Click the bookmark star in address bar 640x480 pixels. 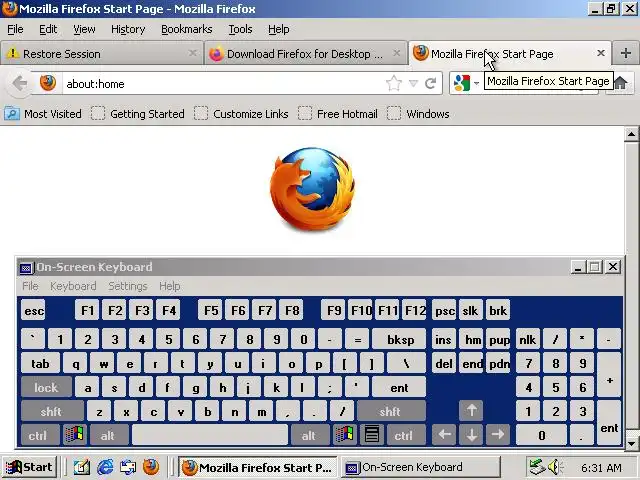tap(393, 83)
